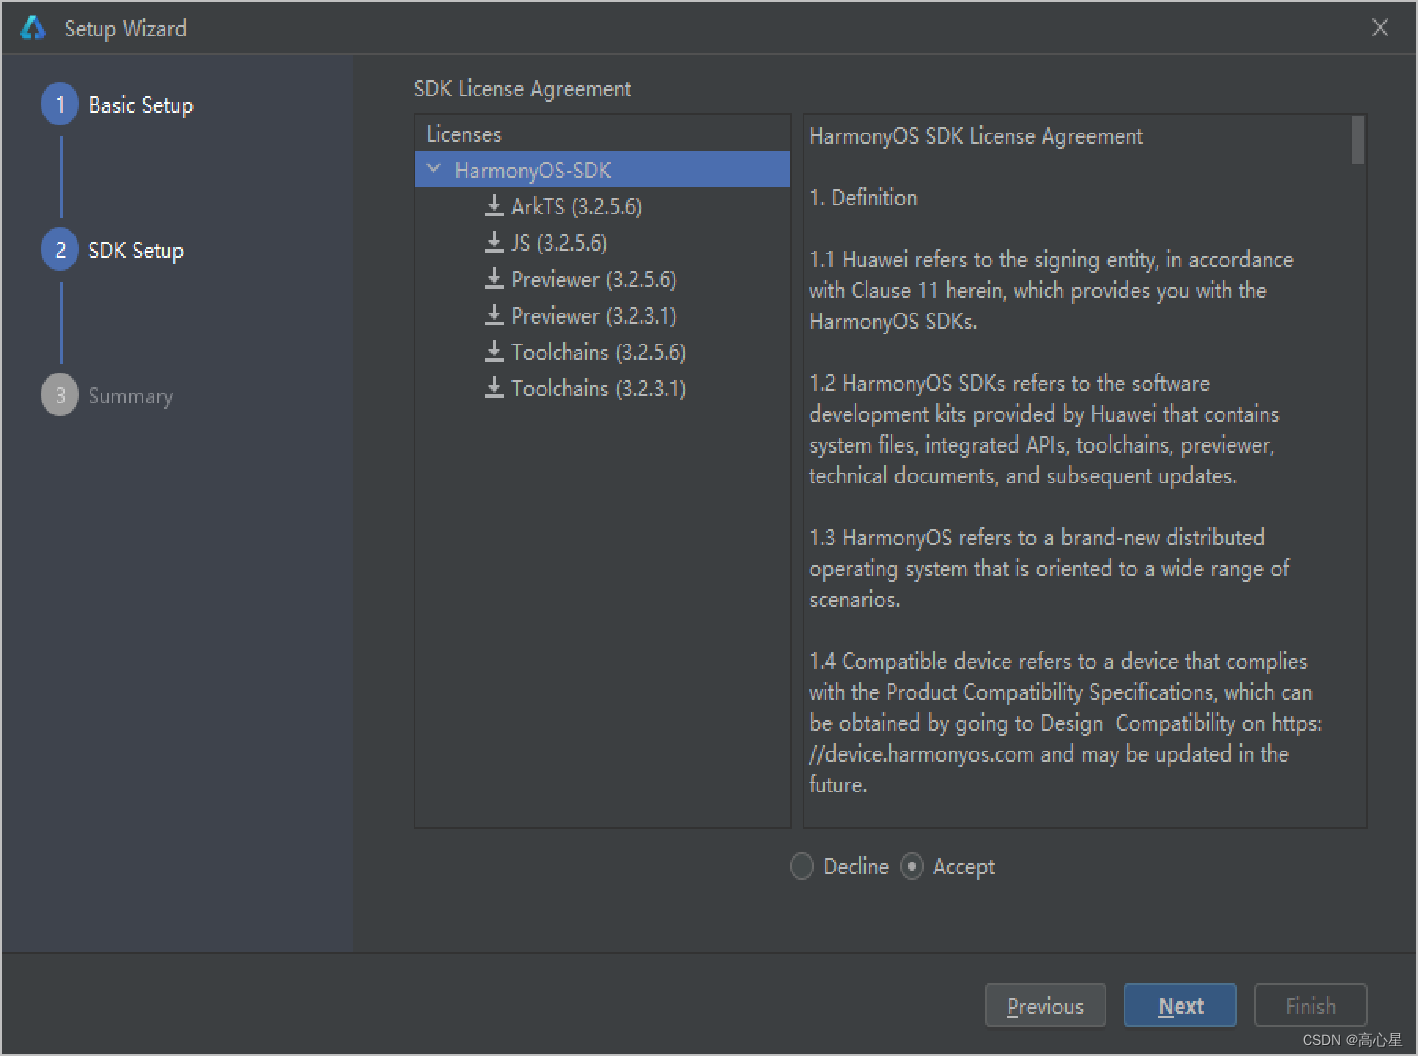
Task: Open the SDK Setup step label
Action: point(136,250)
